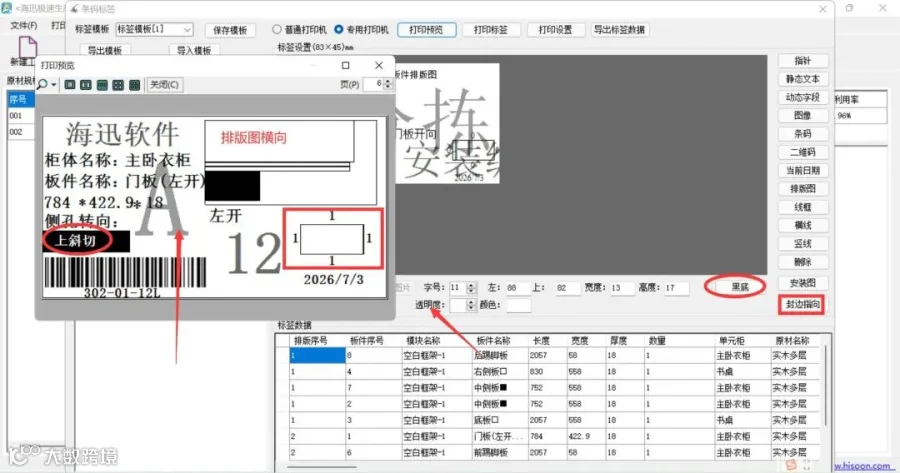Select the one-page view icon in print preview
The height and width of the screenshot is (473, 900).
coord(70,85)
